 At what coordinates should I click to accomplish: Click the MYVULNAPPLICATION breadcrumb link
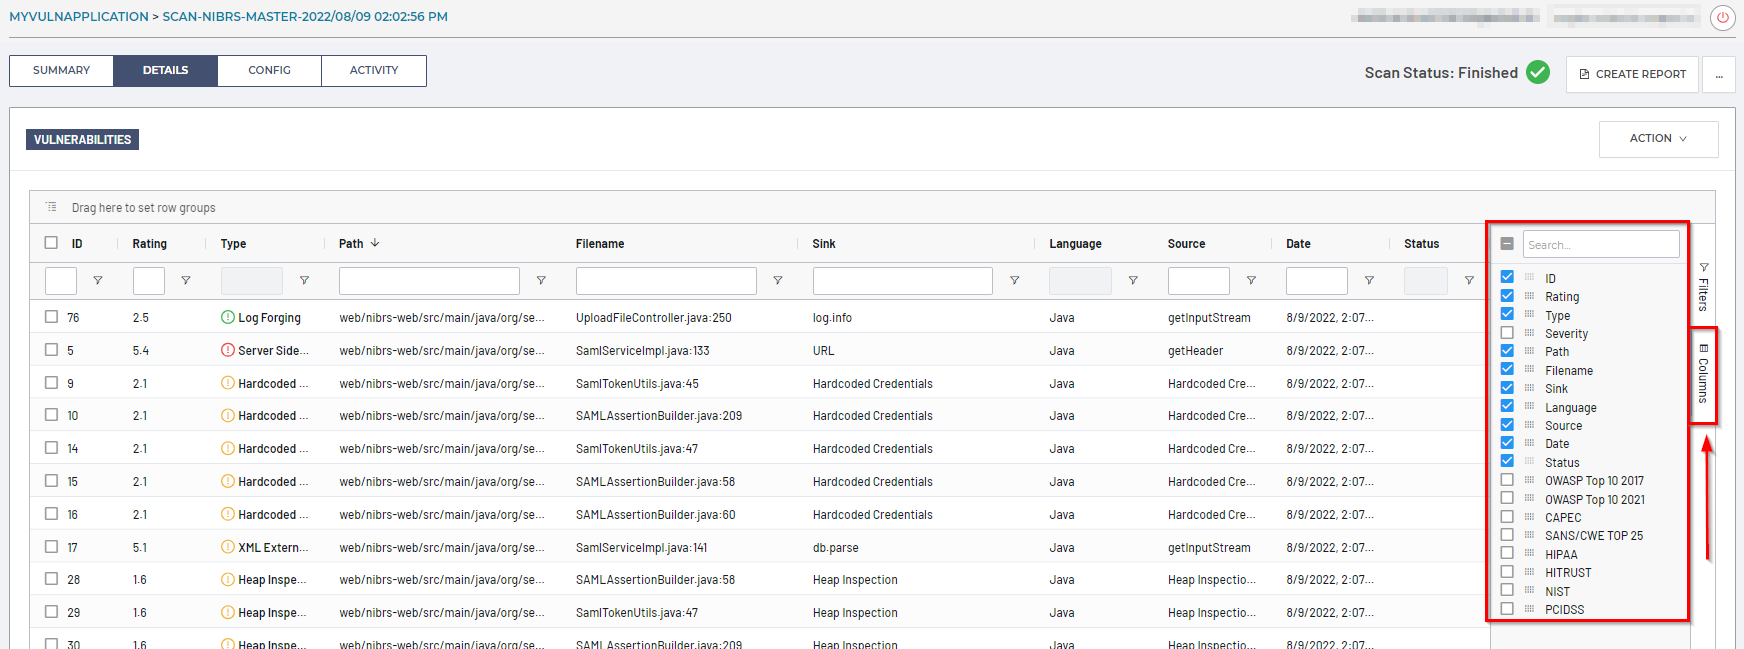click(x=79, y=17)
